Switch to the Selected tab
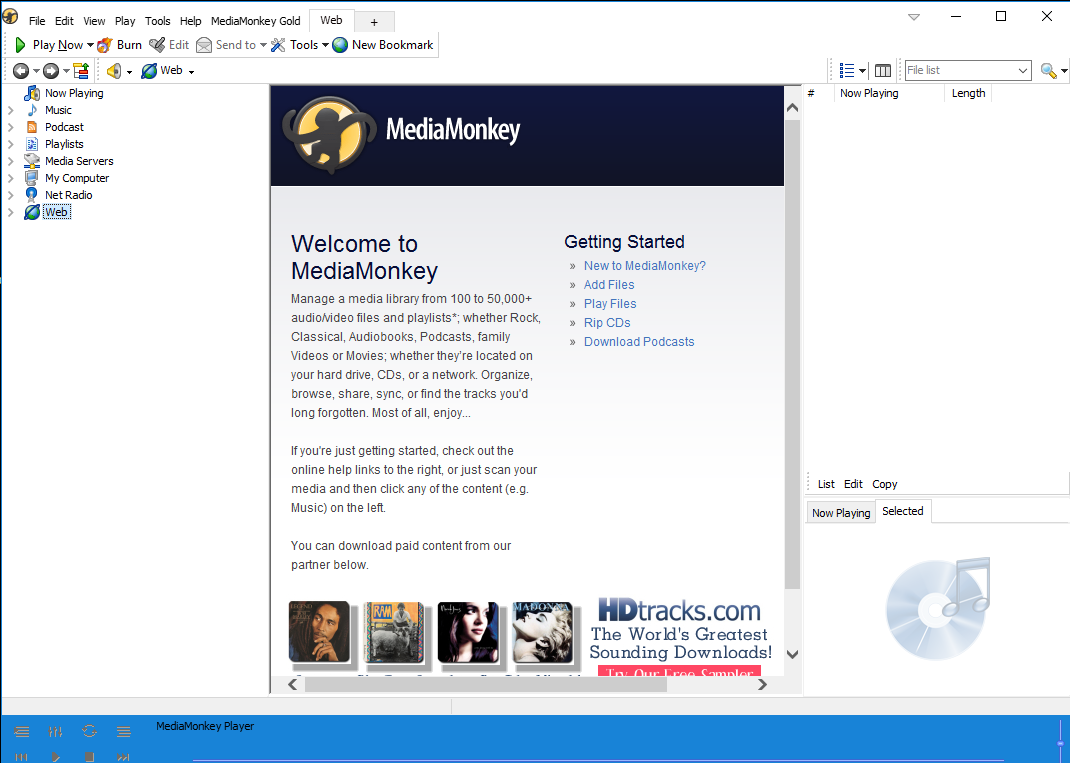The height and width of the screenshot is (763, 1070). (x=902, y=511)
